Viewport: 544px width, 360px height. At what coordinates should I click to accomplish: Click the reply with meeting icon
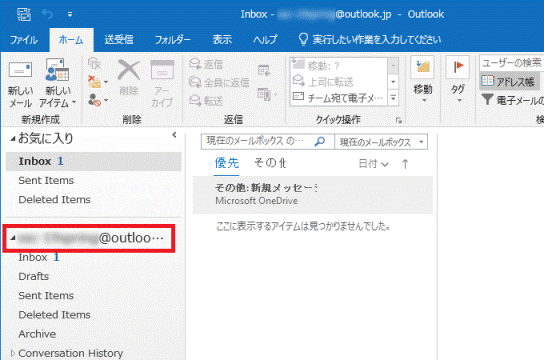point(264,70)
